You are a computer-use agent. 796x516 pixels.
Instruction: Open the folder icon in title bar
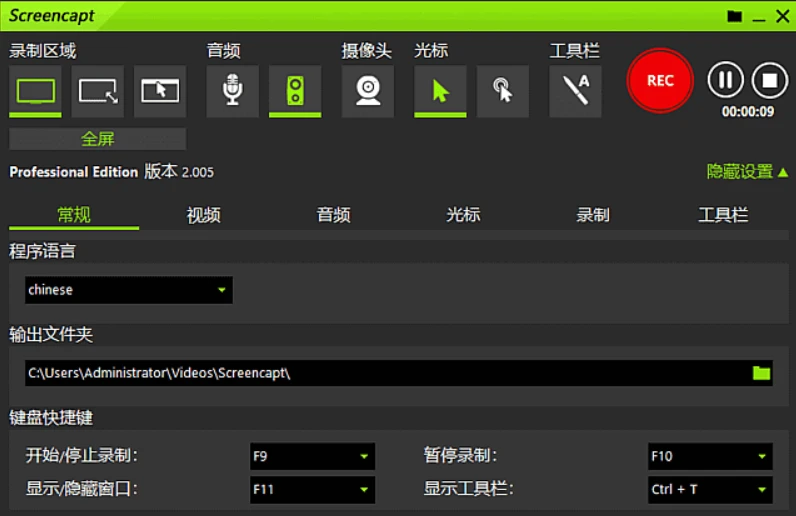735,16
